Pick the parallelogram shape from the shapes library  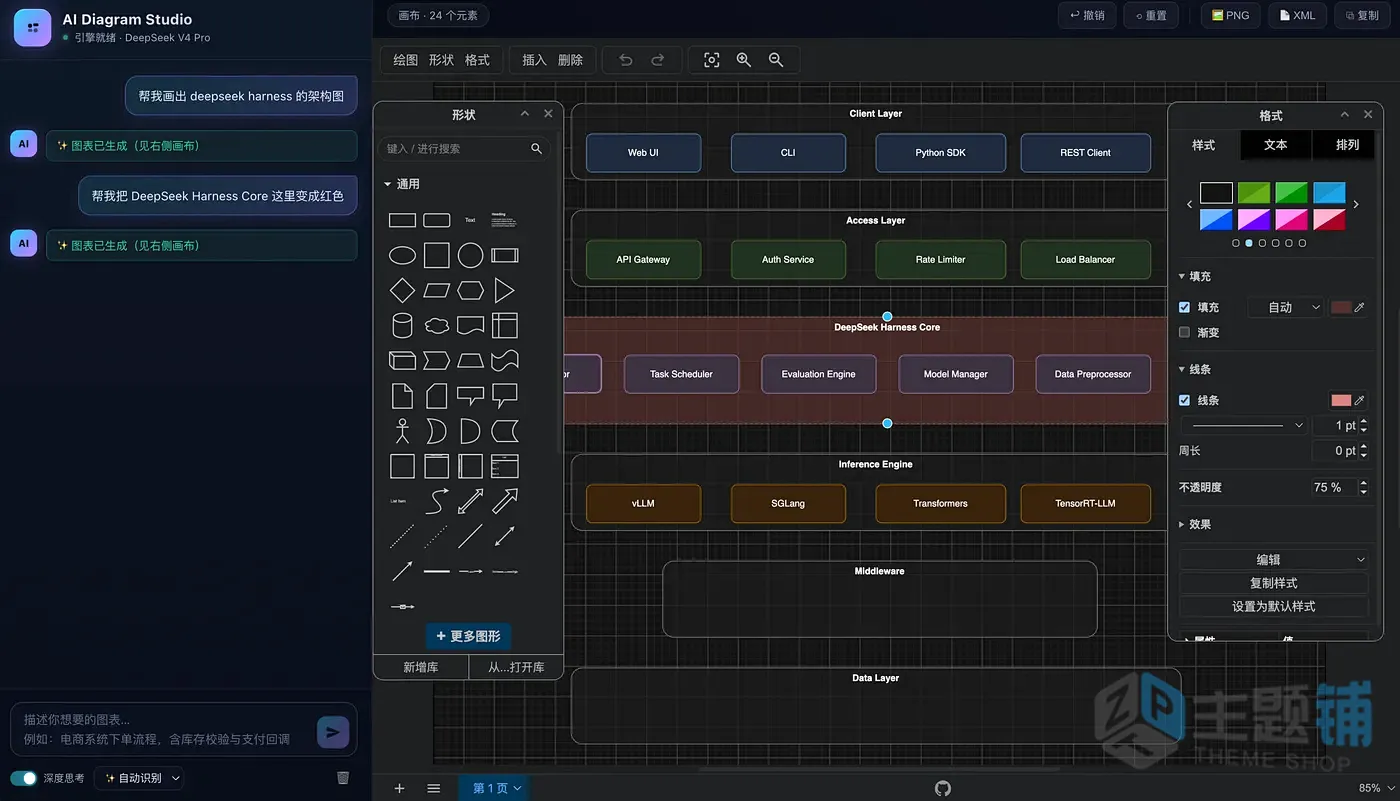[x=437, y=291]
